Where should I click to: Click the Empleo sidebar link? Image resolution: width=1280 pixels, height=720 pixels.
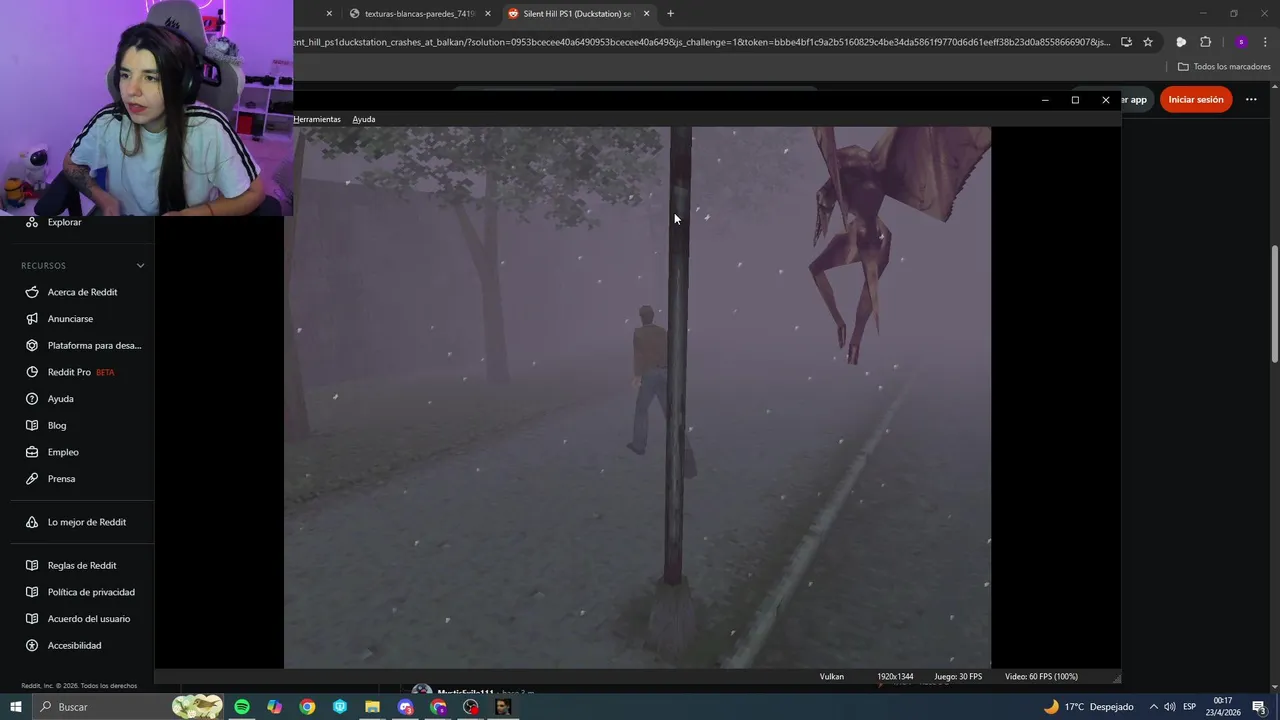[x=63, y=452]
